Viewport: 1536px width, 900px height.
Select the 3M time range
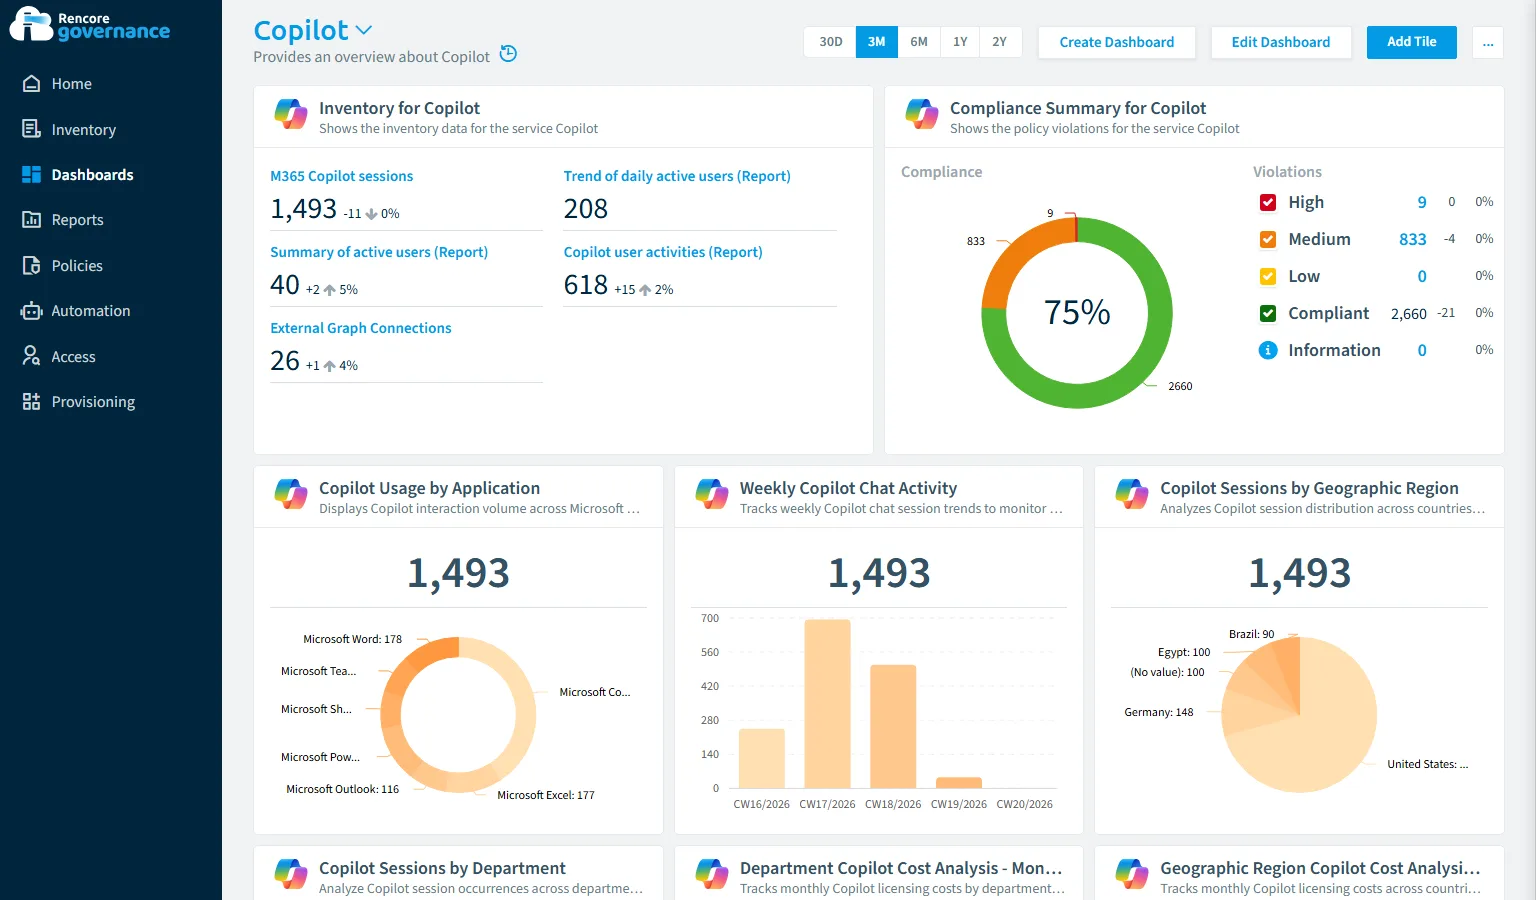click(877, 42)
